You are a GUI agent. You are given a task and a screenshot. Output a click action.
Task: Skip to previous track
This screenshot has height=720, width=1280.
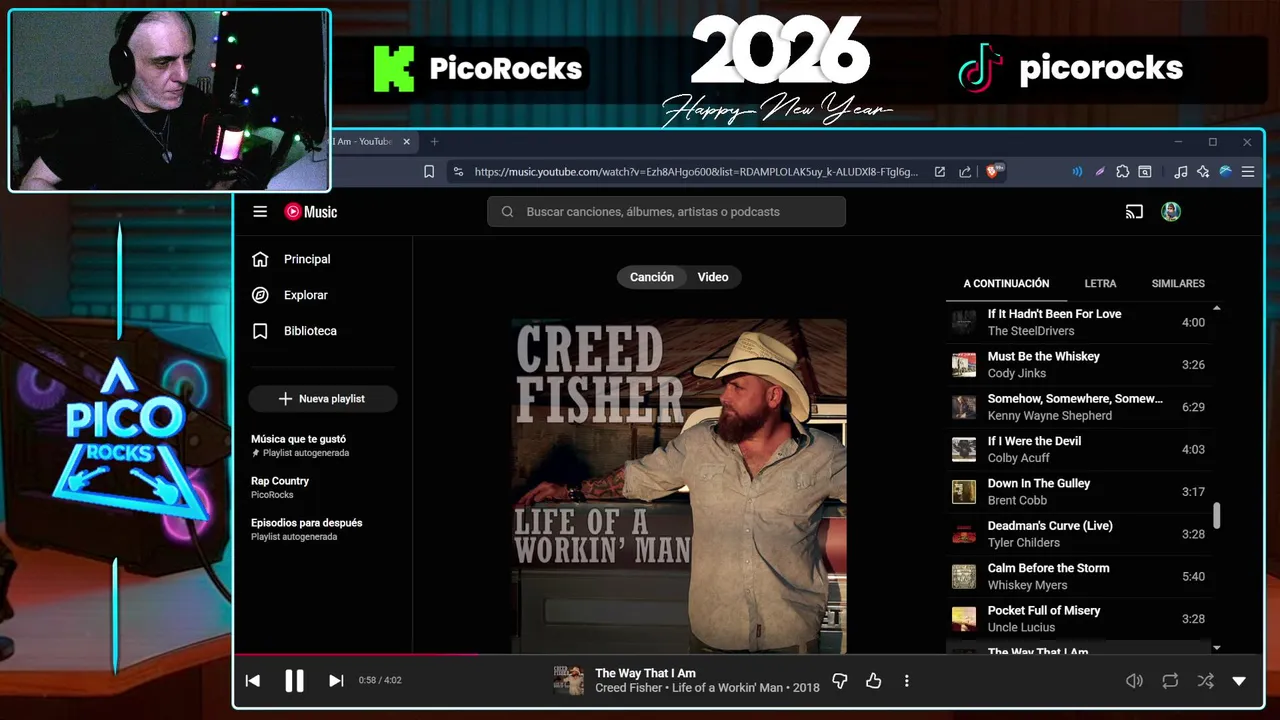pos(253,680)
